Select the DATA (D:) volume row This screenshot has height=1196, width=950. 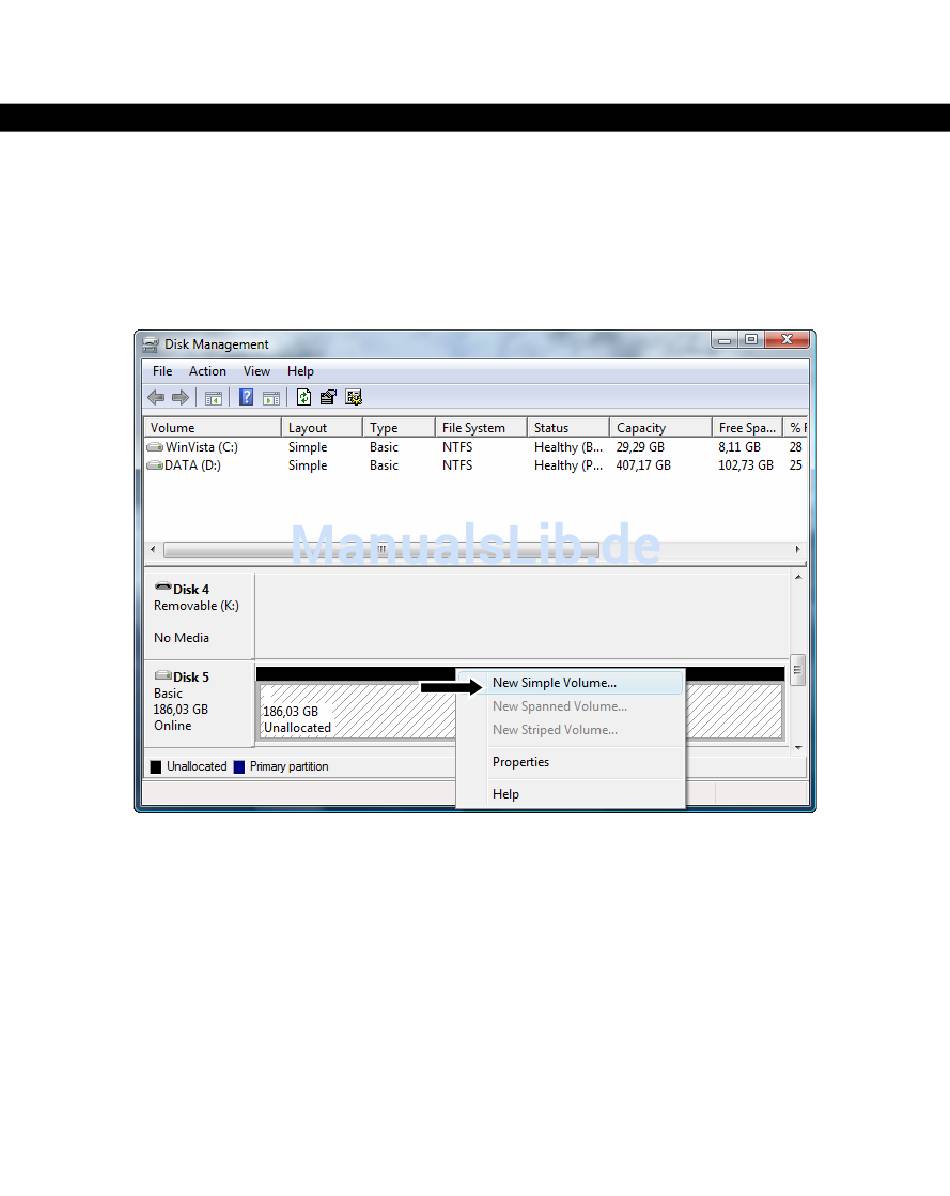[475, 465]
